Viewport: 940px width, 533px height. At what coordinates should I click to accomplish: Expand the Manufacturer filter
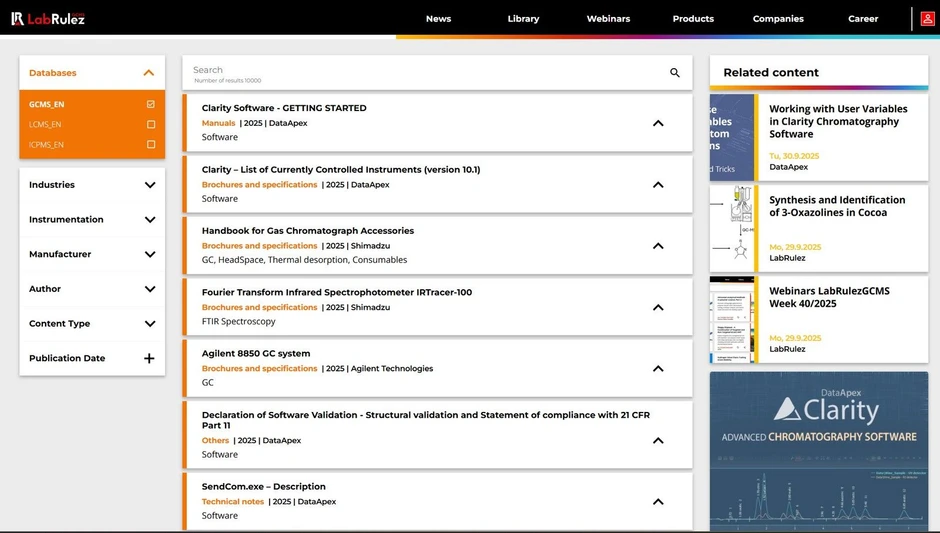tap(149, 254)
